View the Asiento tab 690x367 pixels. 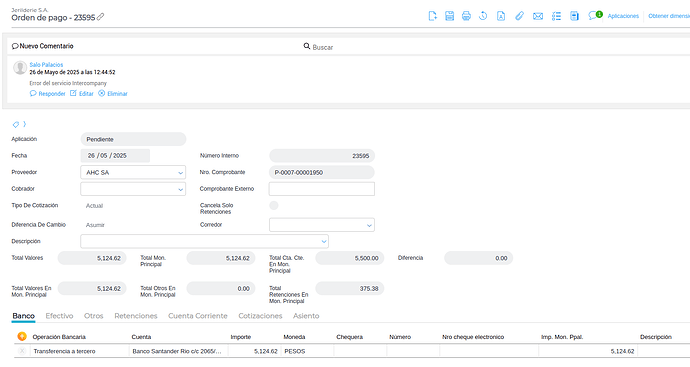306,316
